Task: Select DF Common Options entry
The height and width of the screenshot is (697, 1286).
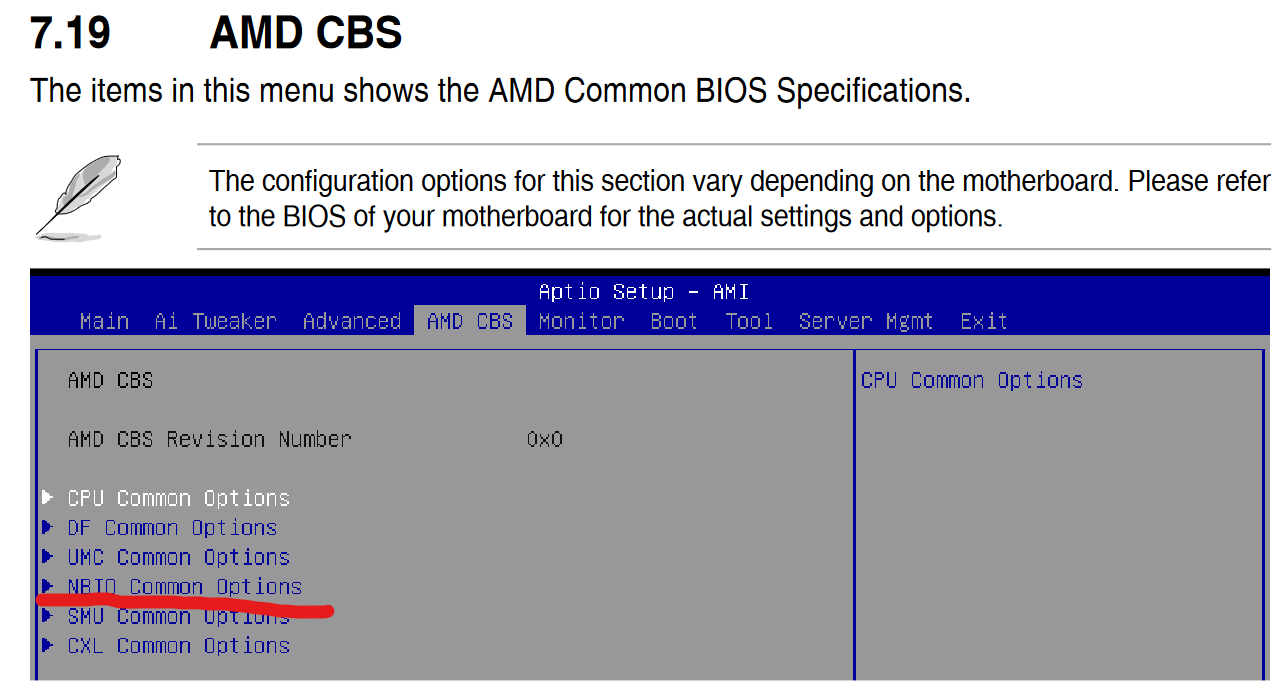Action: [x=172, y=527]
